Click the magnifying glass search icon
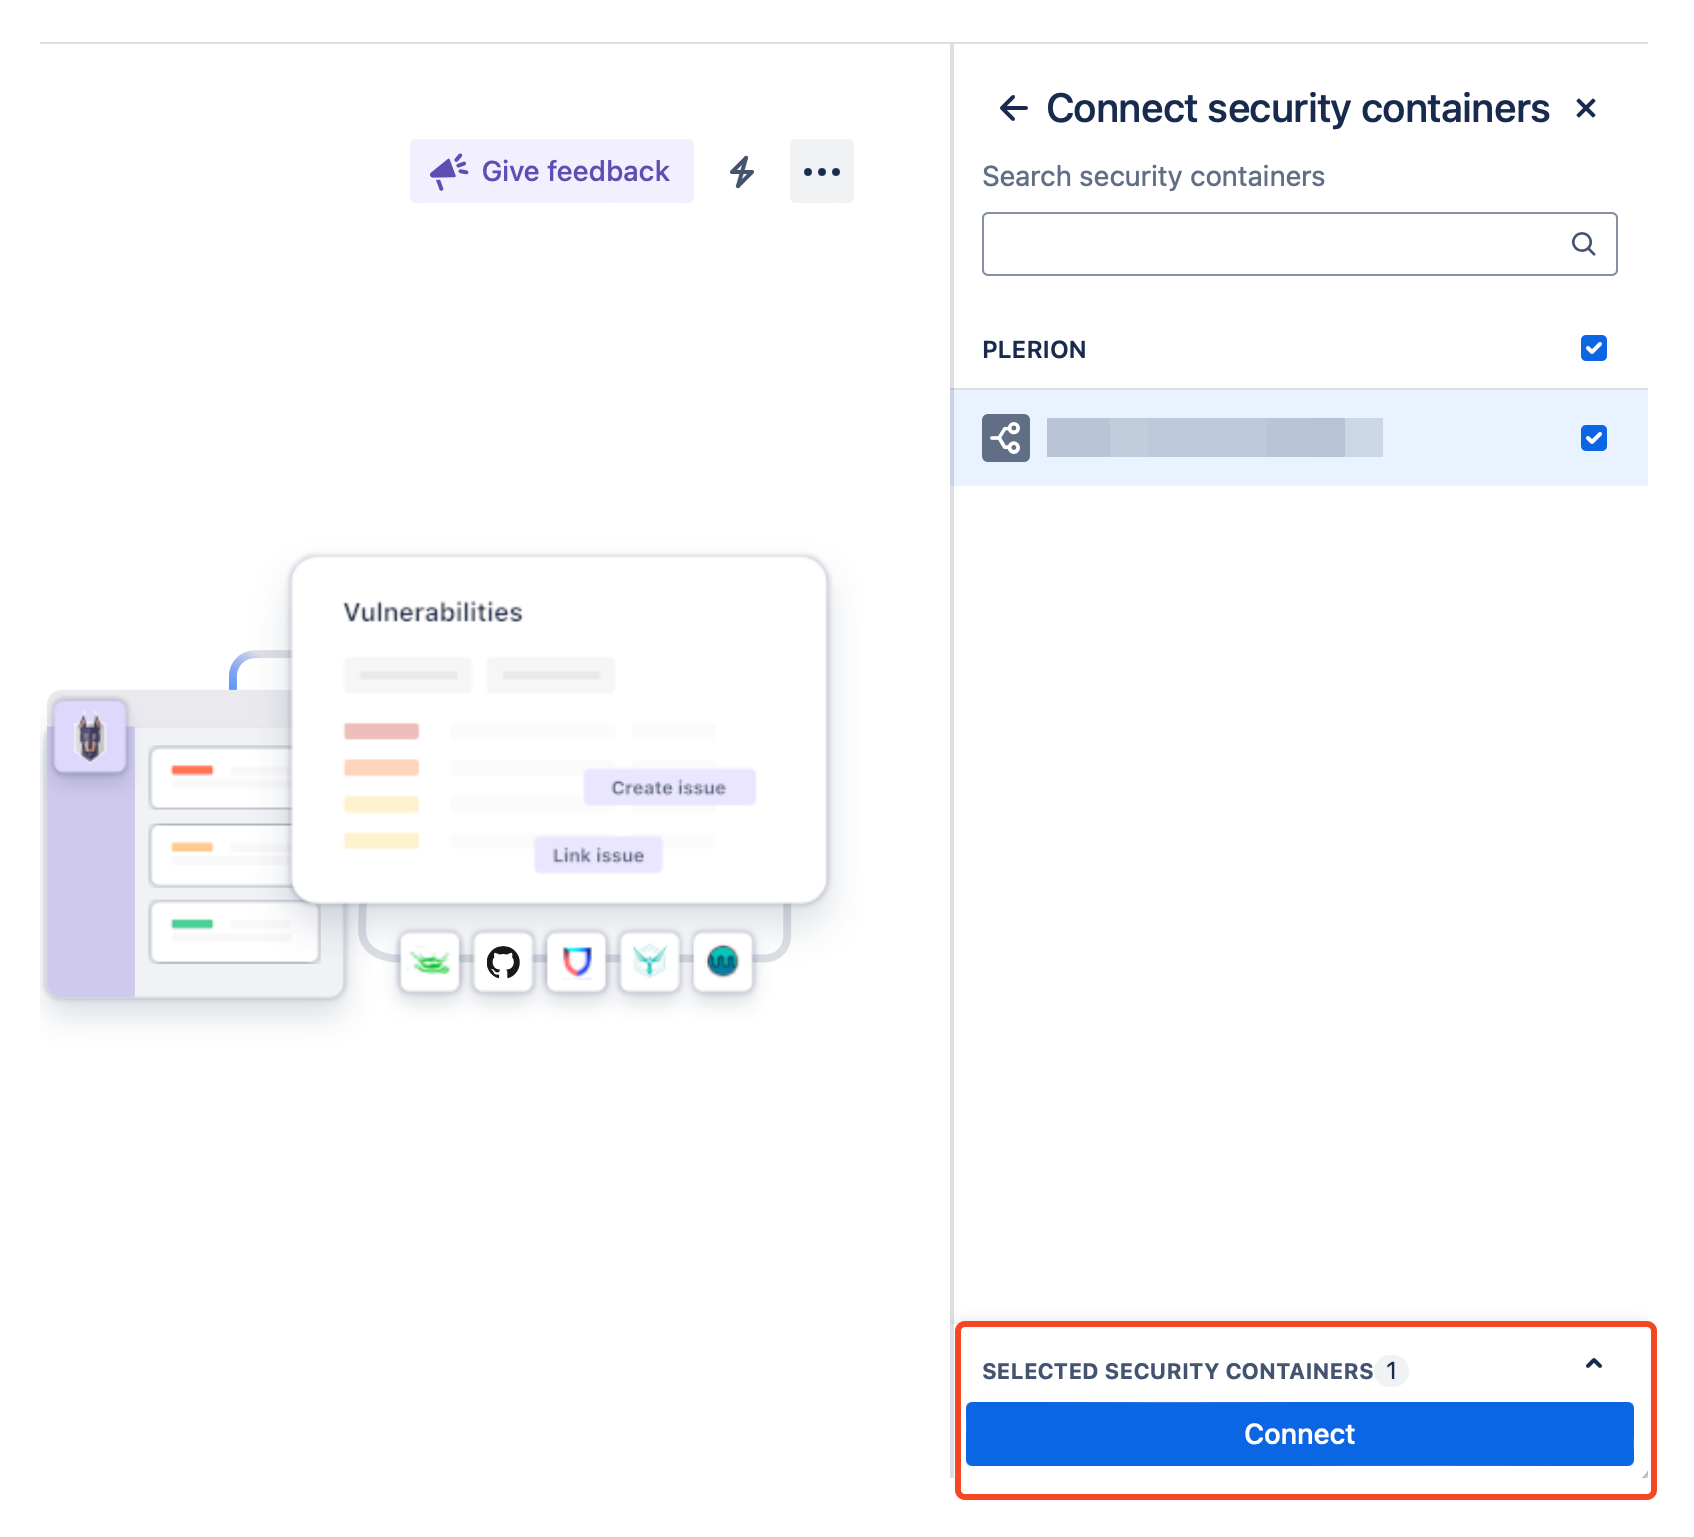Screen dimensions: 1694x1537 (1583, 243)
